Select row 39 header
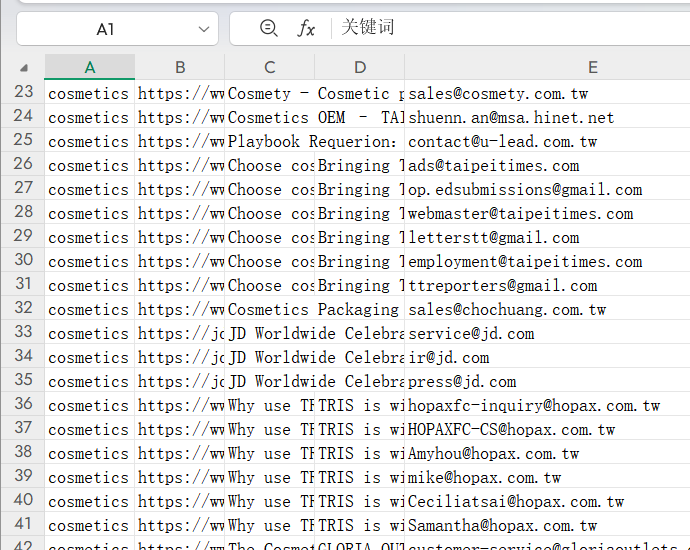This screenshot has height=550, width=690. click(23, 476)
